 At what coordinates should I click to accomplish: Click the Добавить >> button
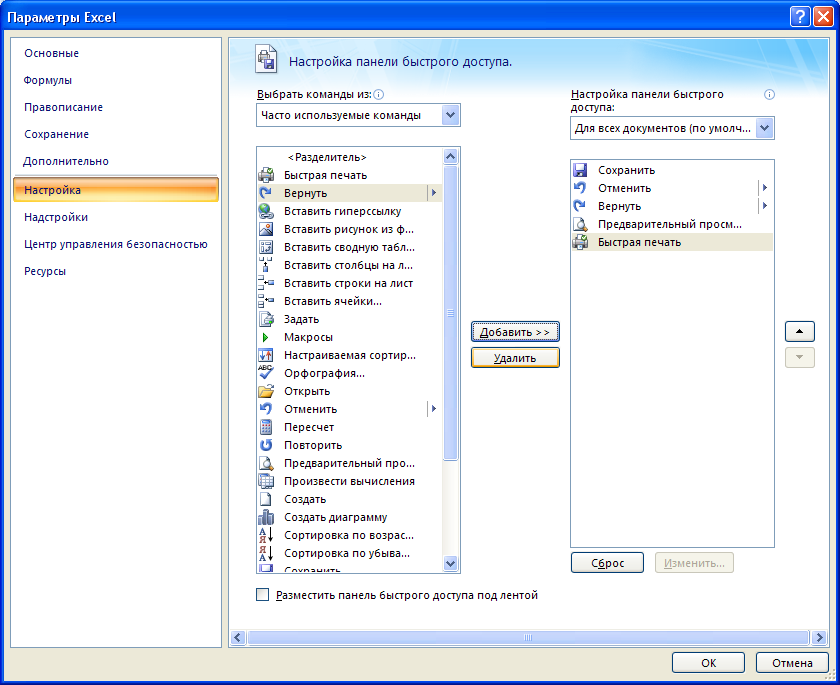(x=515, y=332)
